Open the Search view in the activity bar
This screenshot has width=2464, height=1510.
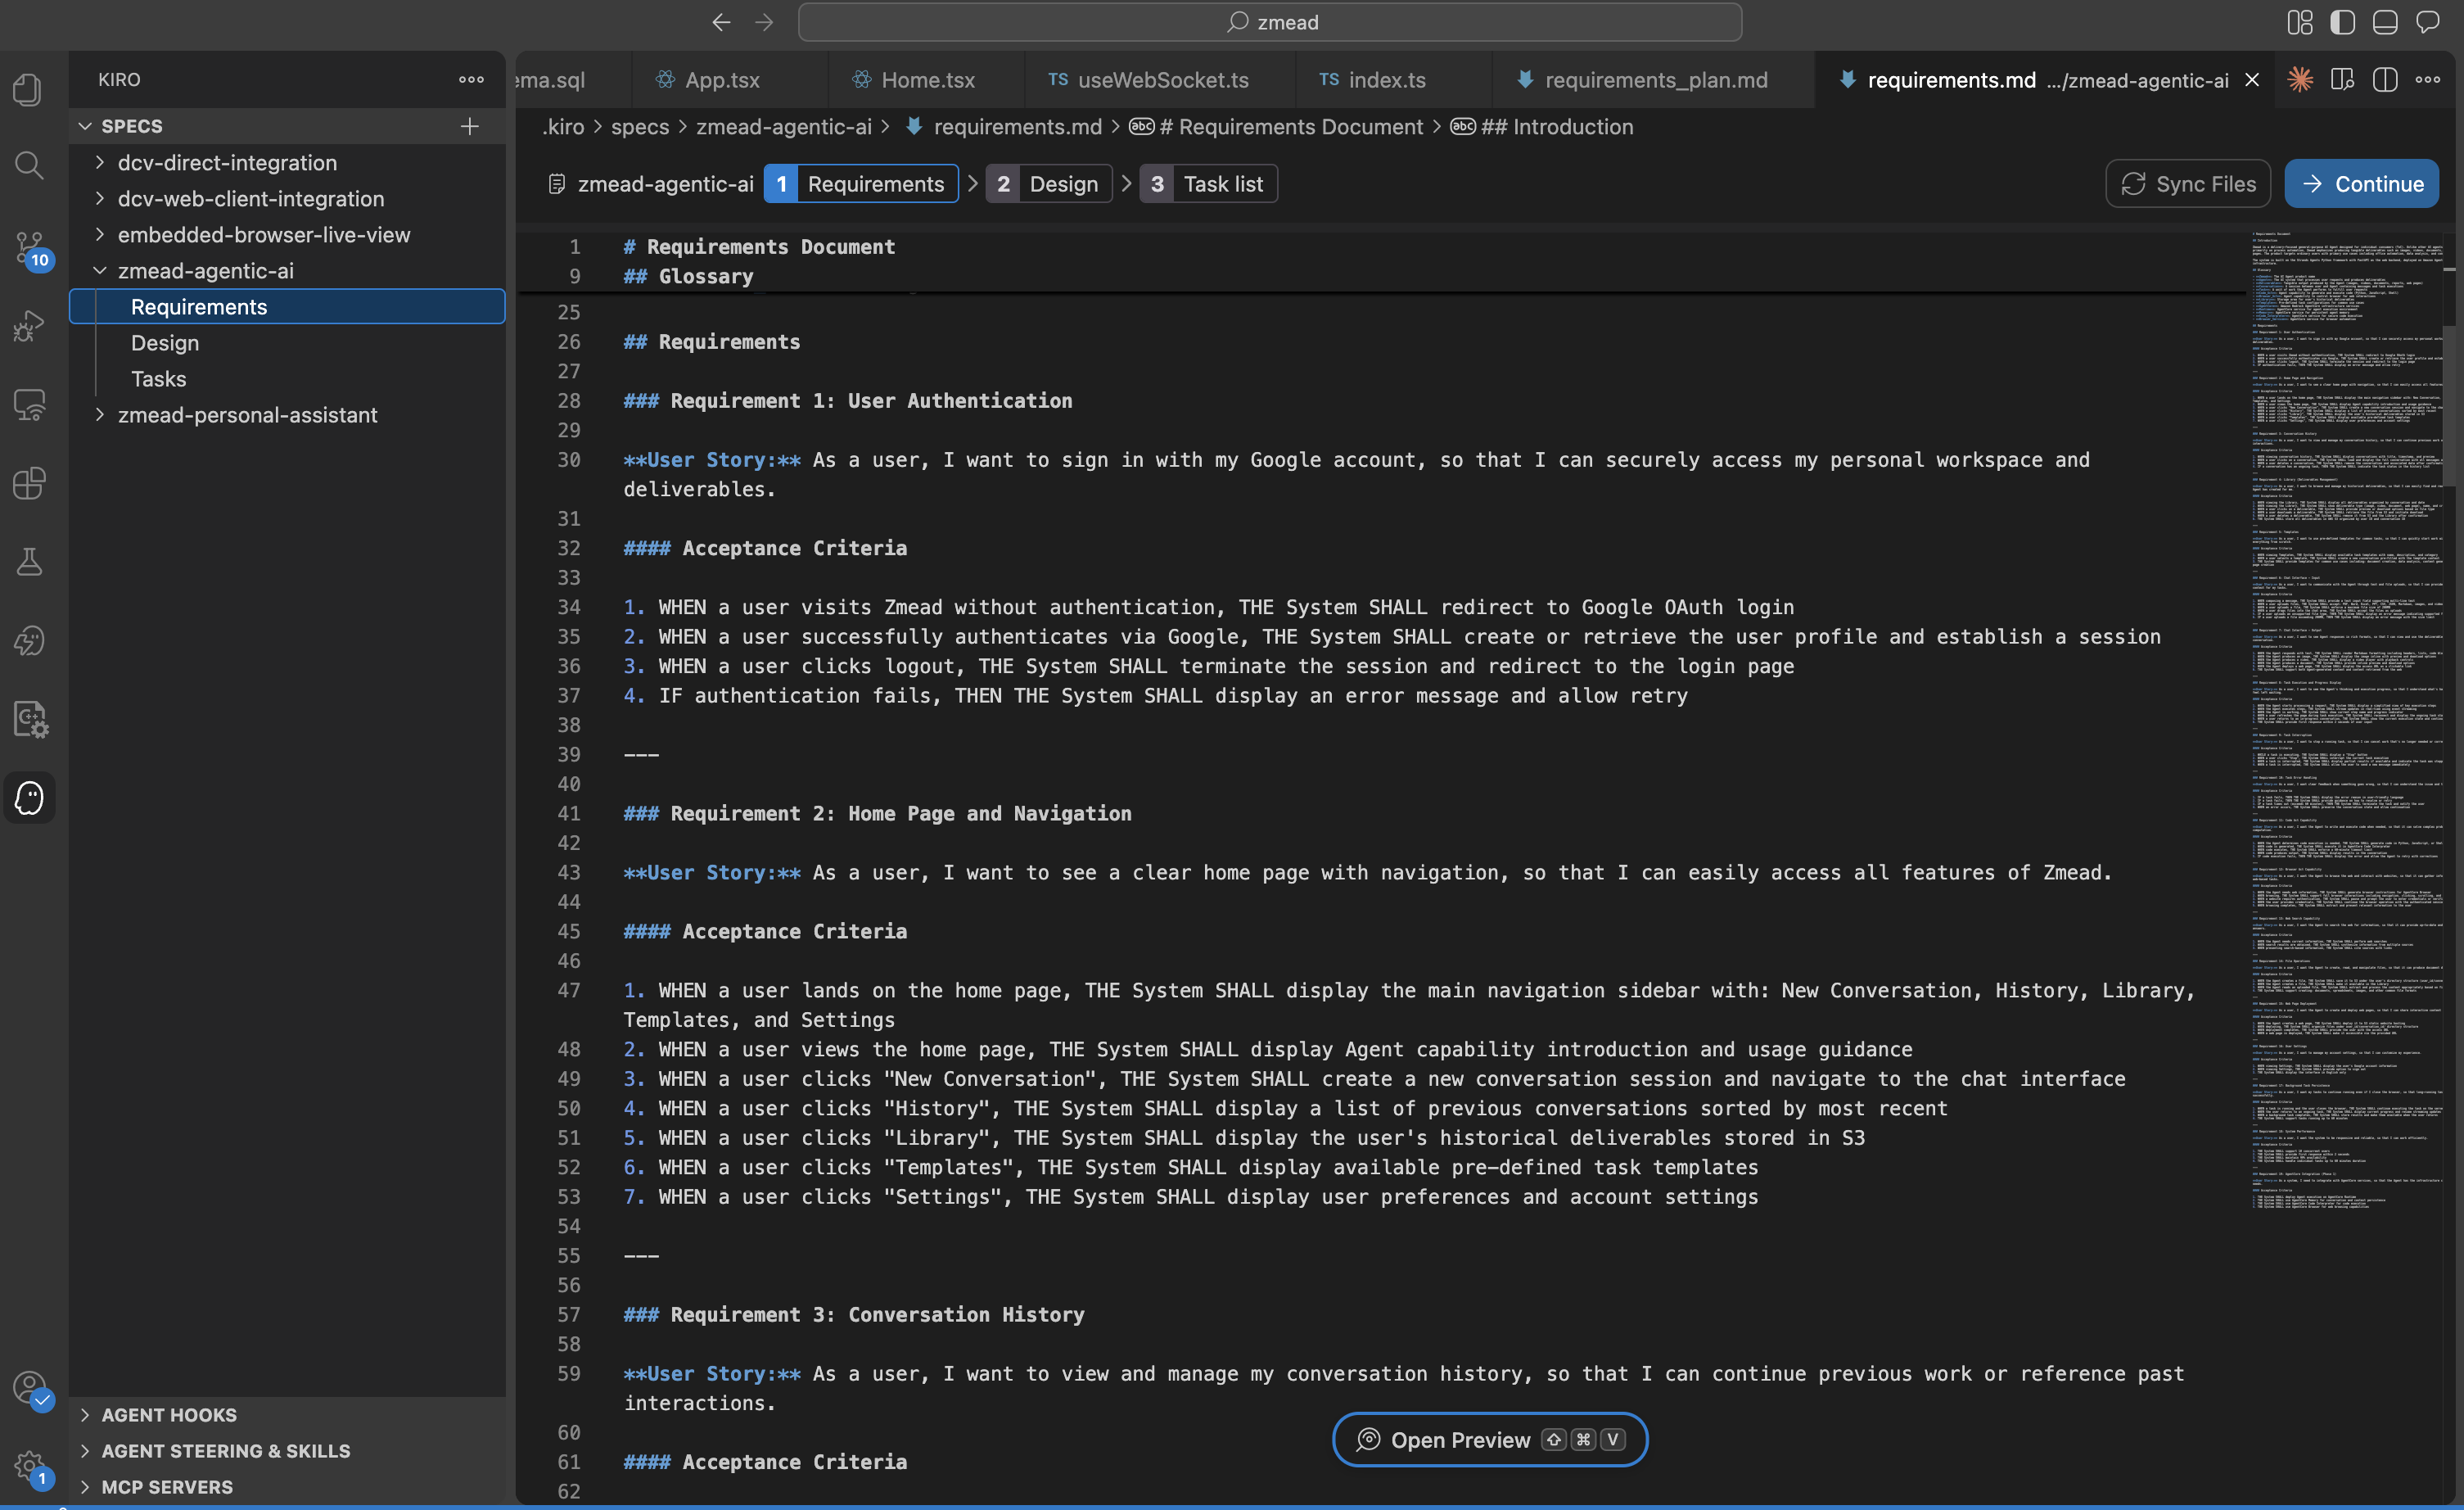[28, 165]
